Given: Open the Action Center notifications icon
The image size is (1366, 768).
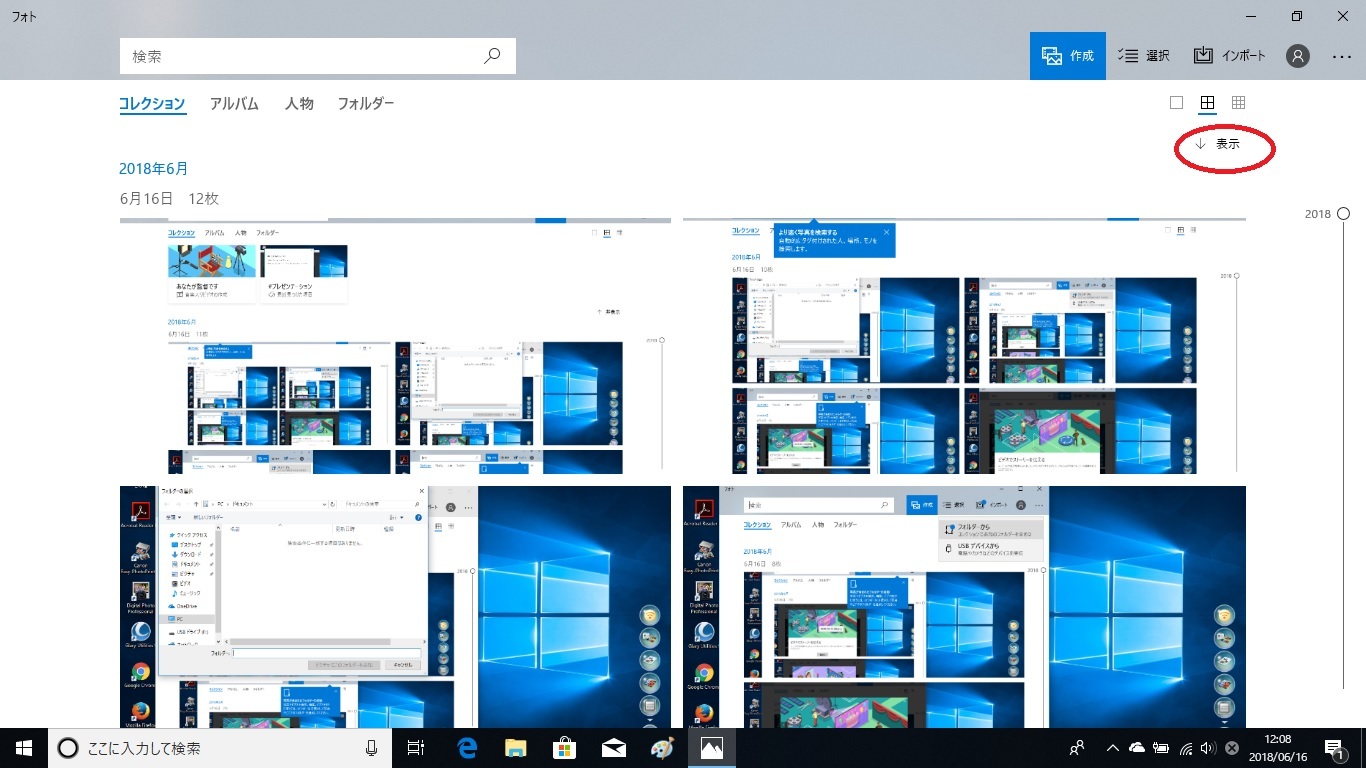Looking at the screenshot, I should tap(1333, 748).
